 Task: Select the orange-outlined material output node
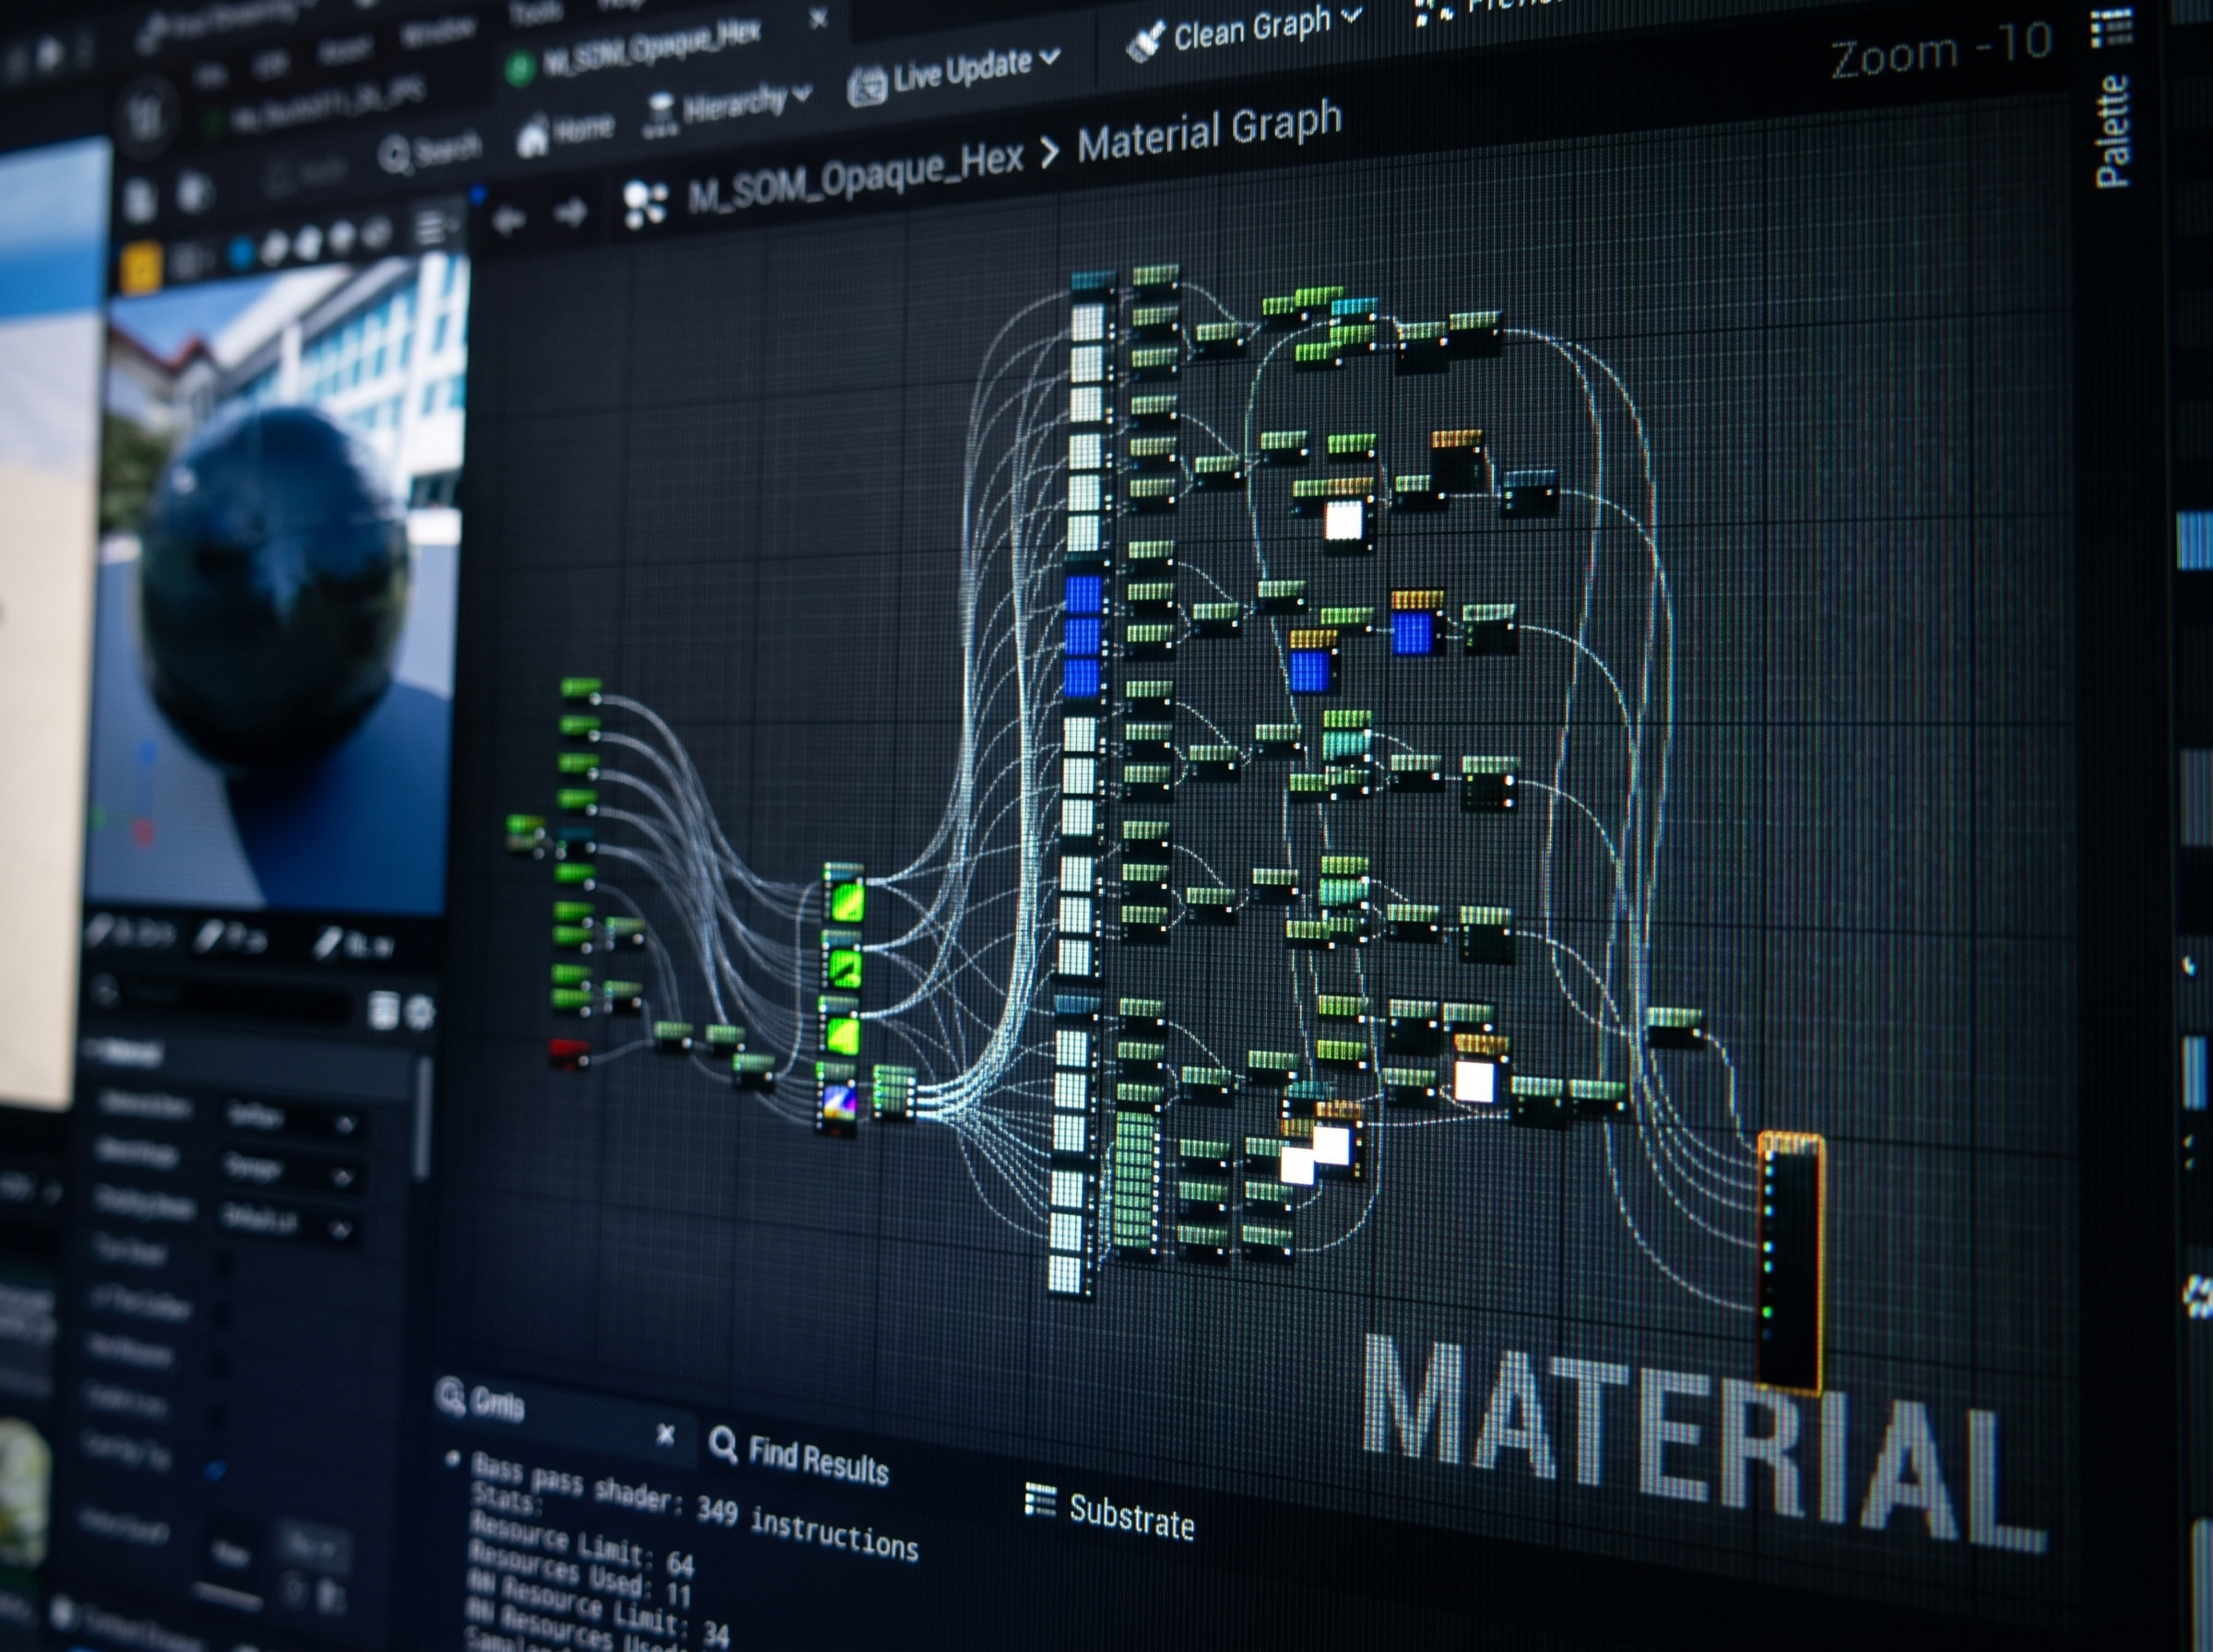point(1790,1264)
